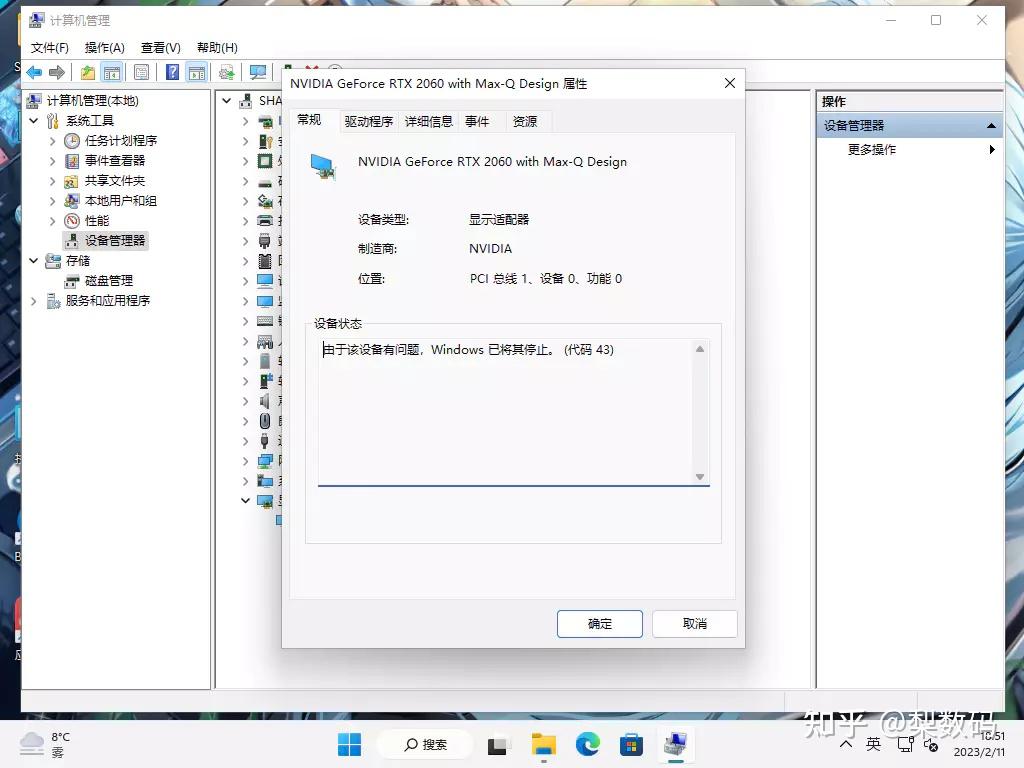Click the device status scrollbar down arrow
This screenshot has height=768, width=1024.
[x=700, y=477]
